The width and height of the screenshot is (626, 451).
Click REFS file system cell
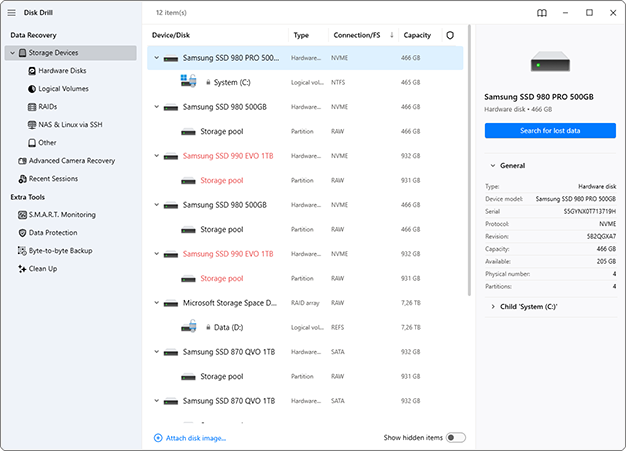[x=337, y=327]
